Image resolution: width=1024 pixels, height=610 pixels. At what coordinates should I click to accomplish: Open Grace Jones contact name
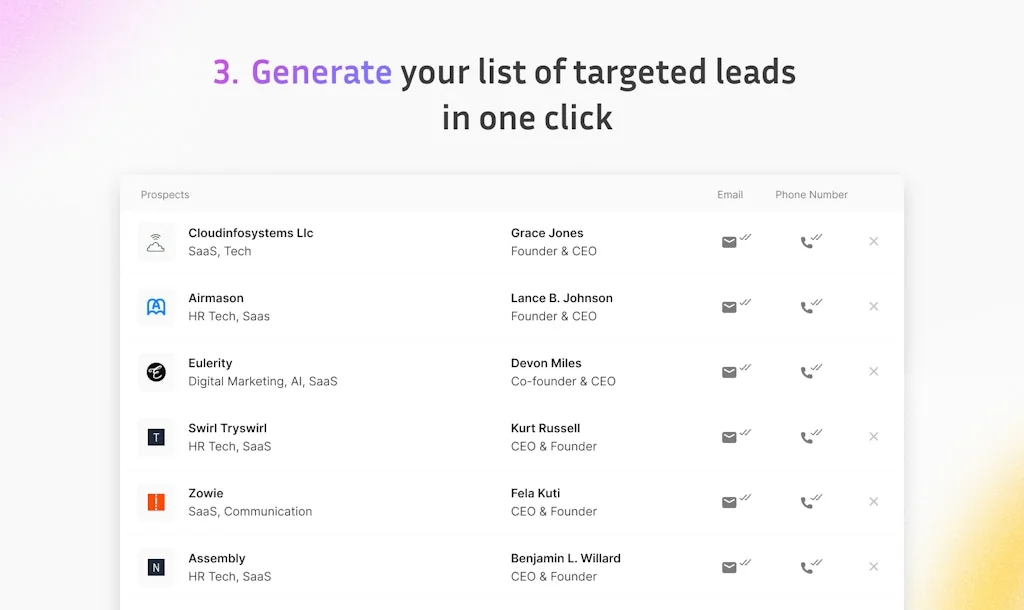coord(547,233)
